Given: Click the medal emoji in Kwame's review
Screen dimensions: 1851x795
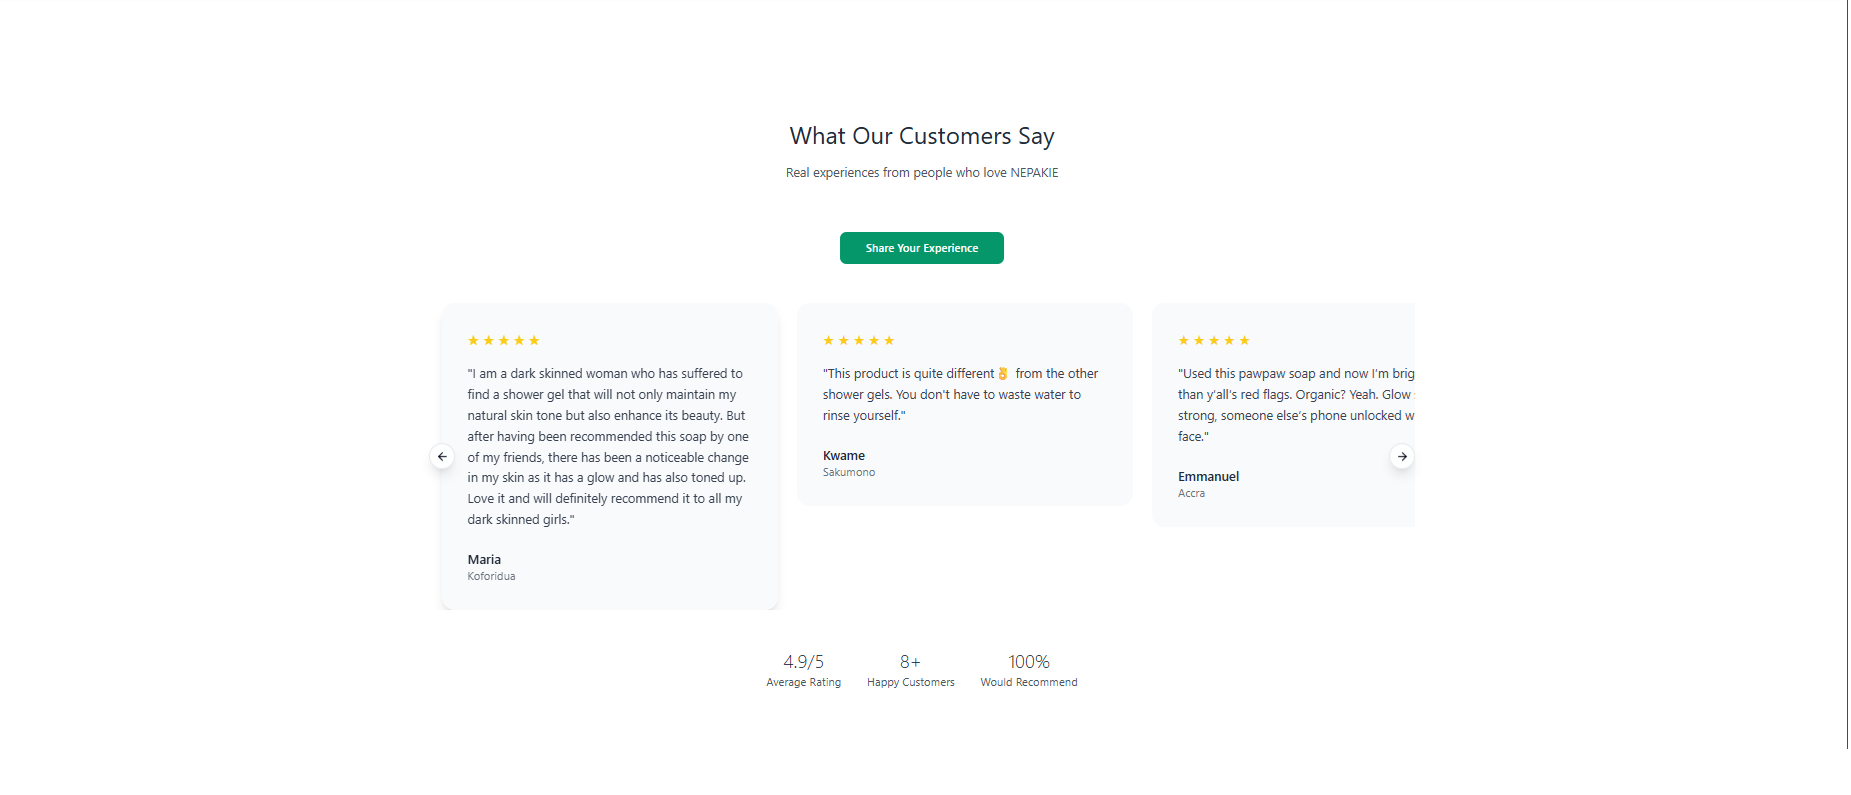Looking at the screenshot, I should pyautogui.click(x=1003, y=374).
